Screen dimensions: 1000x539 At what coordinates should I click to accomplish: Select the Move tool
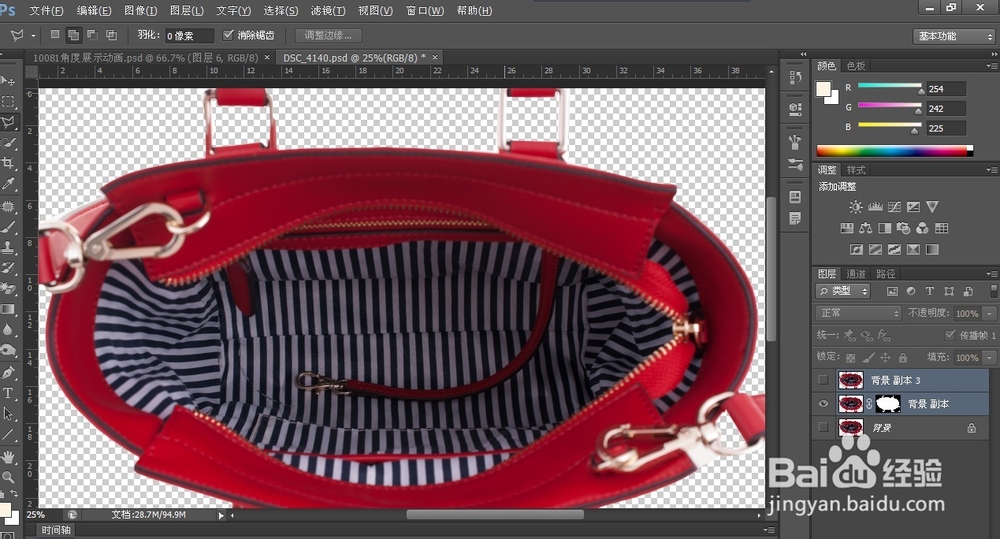tap(8, 81)
